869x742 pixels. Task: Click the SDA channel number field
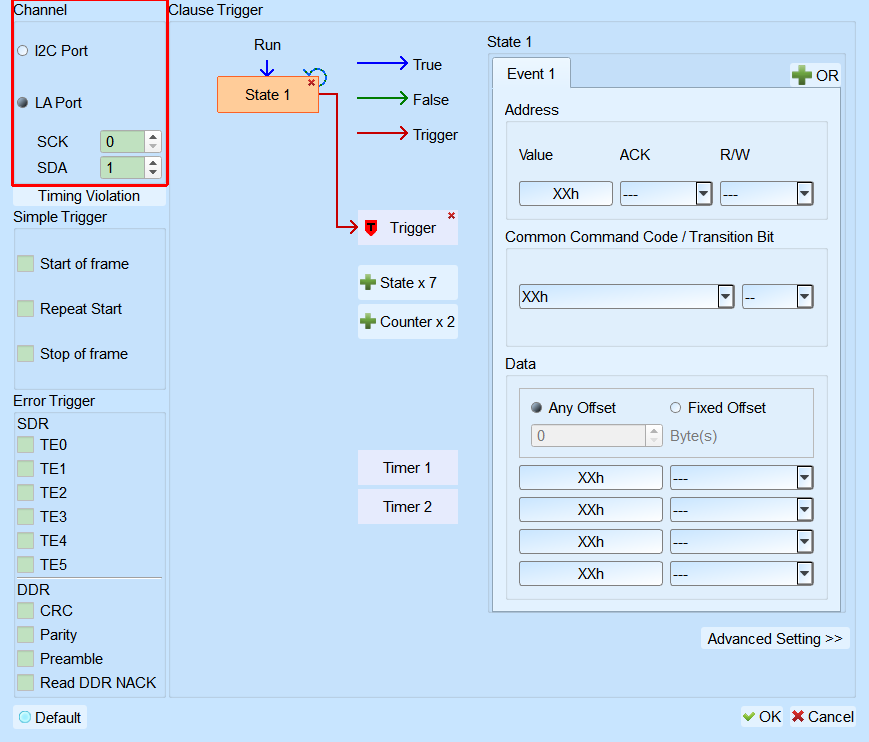123,167
